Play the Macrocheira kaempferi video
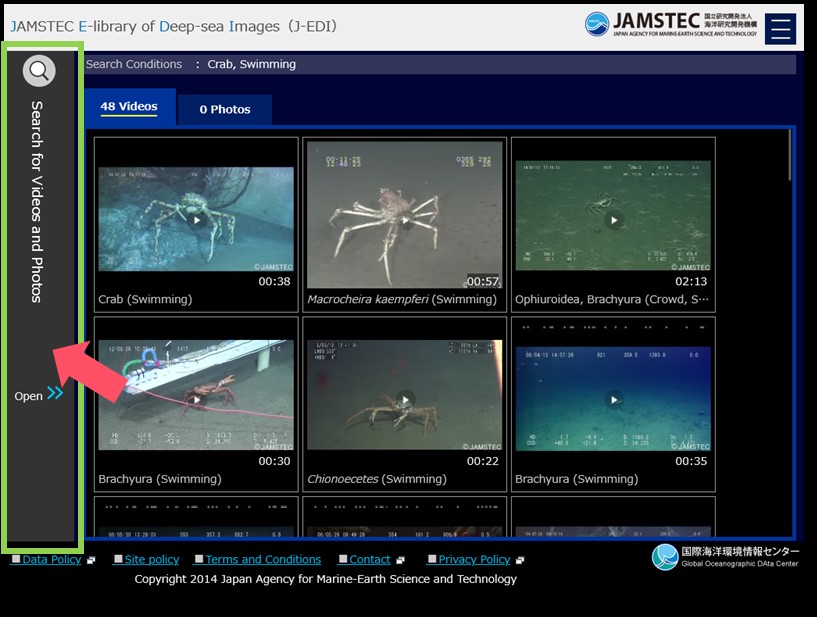The image size is (817, 617). 404,219
